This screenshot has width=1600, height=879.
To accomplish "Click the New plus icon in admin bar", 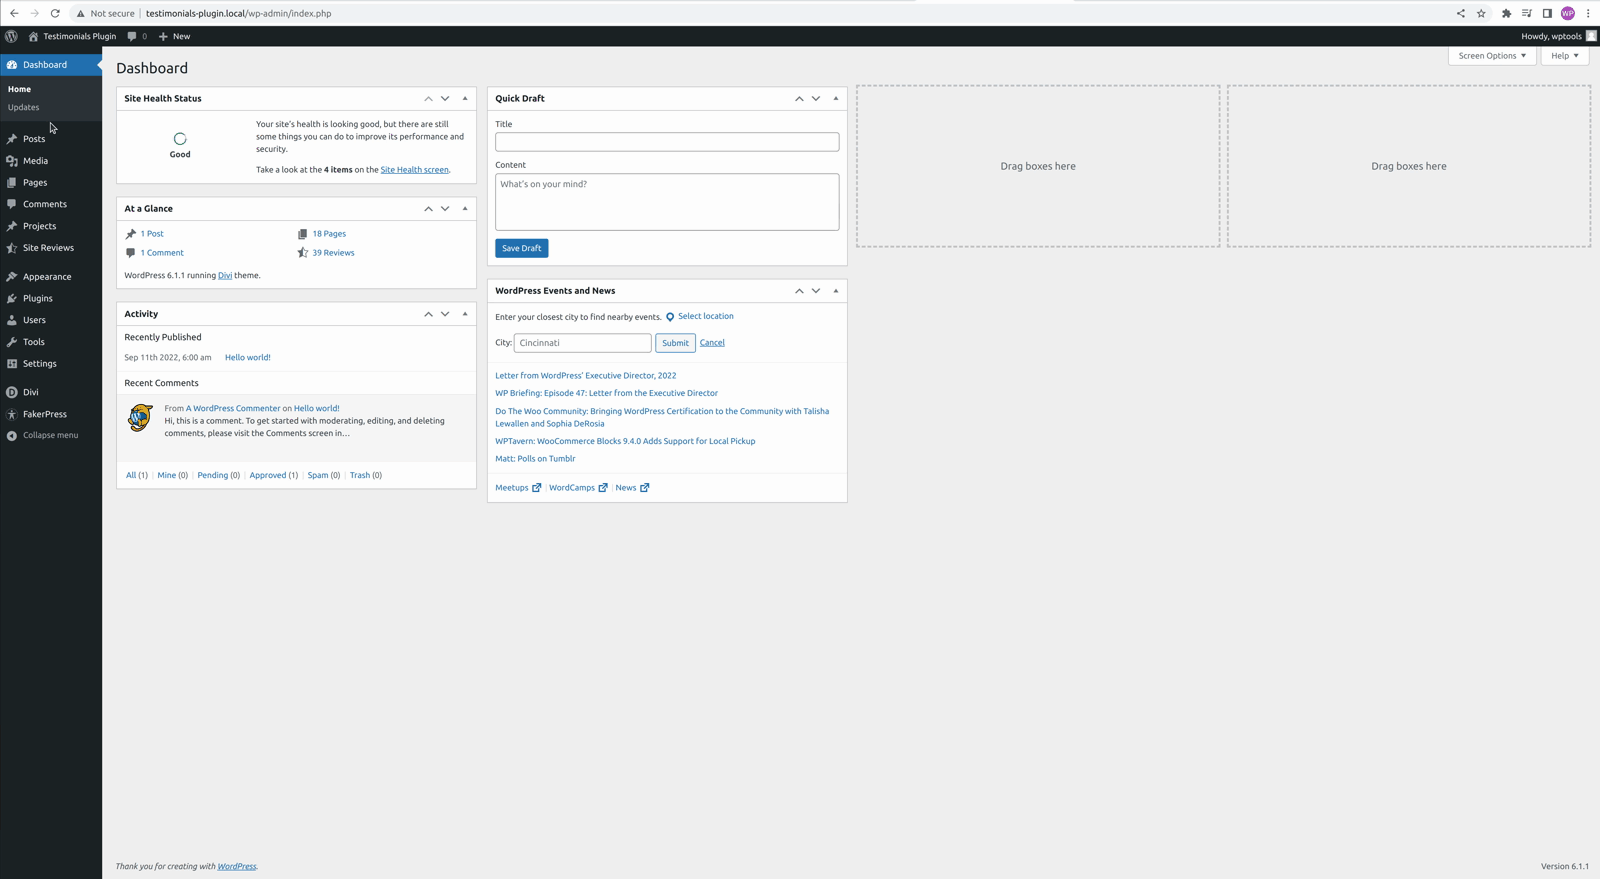I will pos(163,36).
